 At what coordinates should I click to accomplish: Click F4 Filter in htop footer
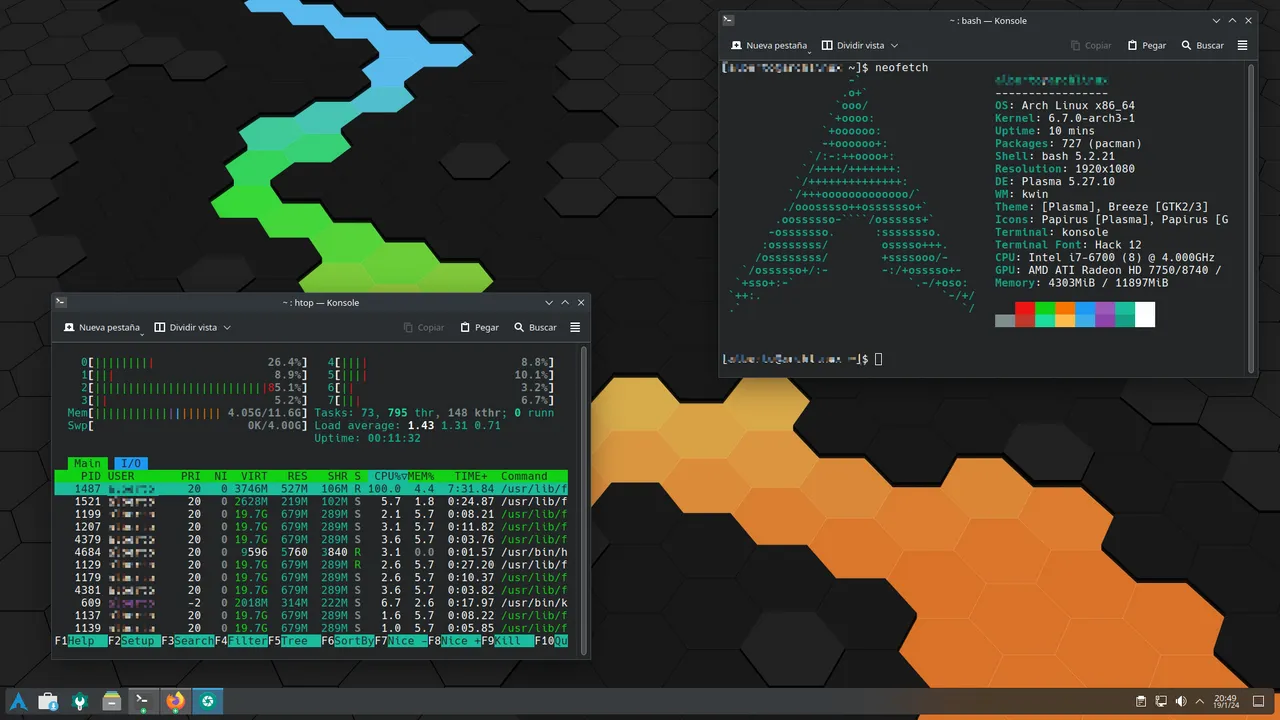[241, 640]
